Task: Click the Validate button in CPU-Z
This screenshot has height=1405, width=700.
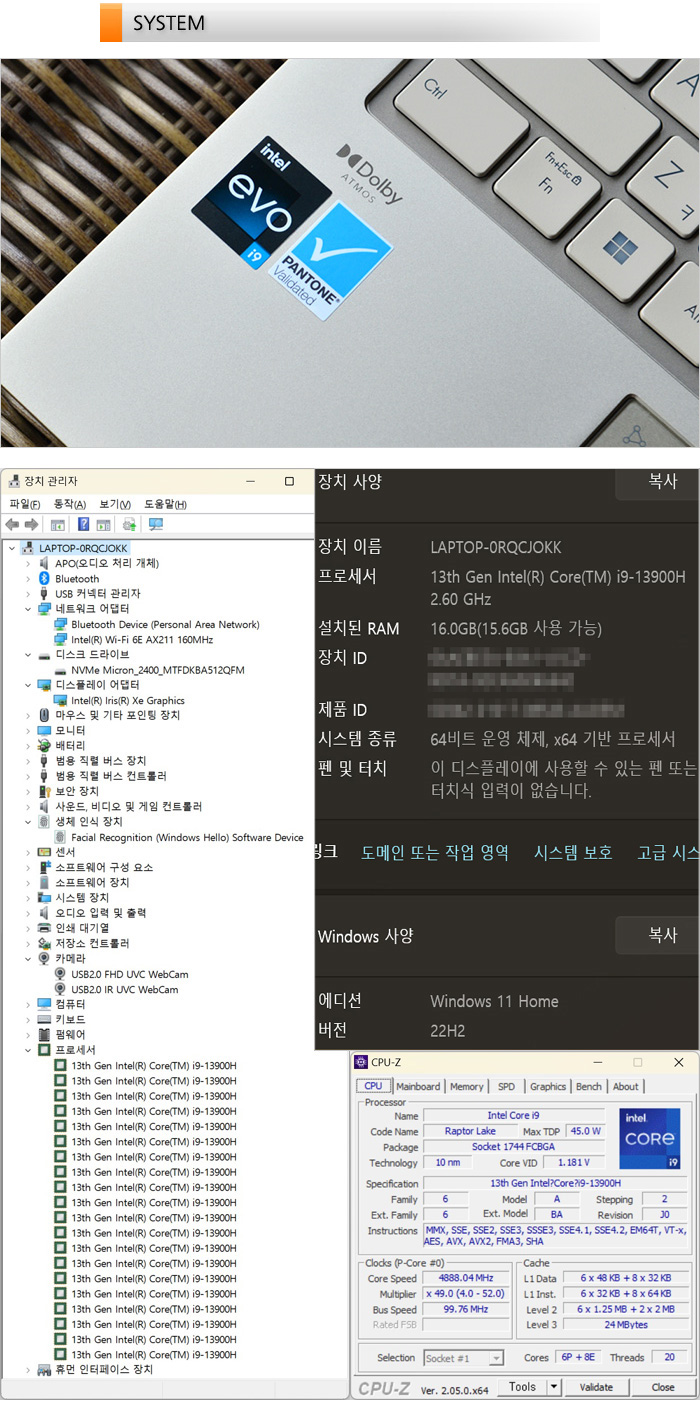Action: click(596, 1387)
